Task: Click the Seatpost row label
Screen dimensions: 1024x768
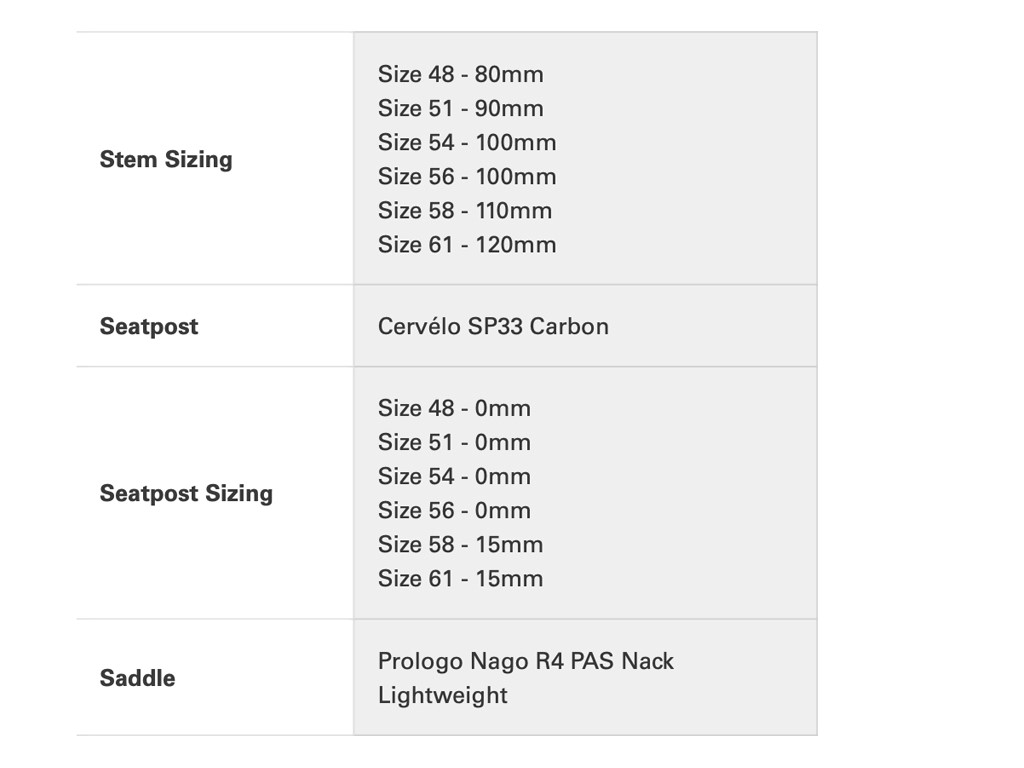Action: point(149,327)
